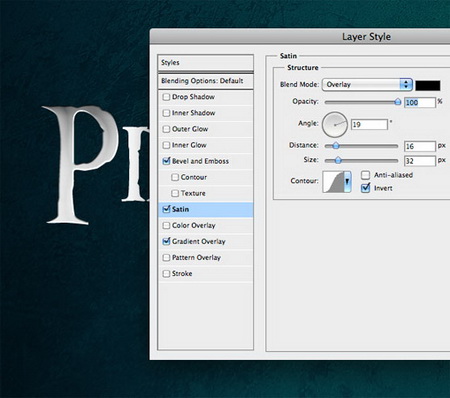Click the Size value input field
Screen dimensions: 450x398
420,161
